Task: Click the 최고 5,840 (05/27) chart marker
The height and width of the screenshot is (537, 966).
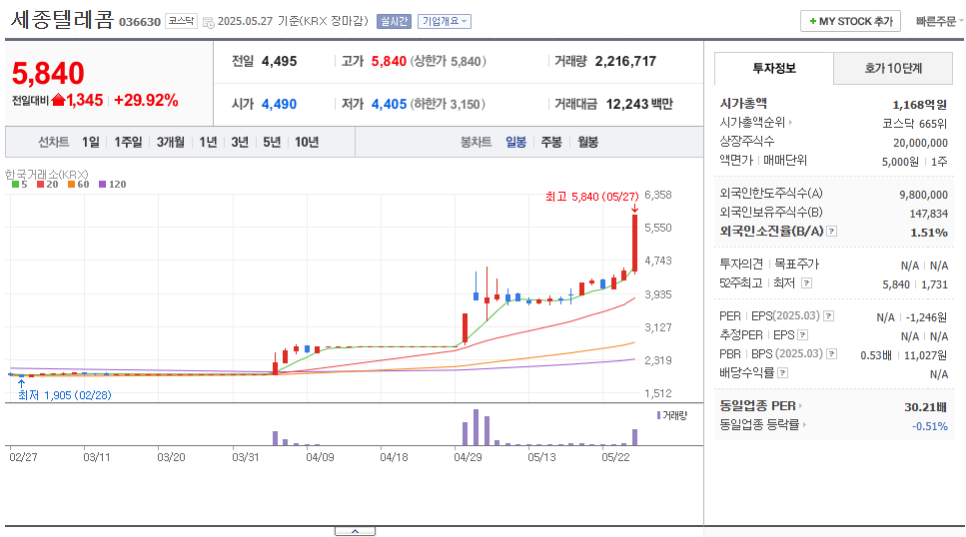Action: 592,196
